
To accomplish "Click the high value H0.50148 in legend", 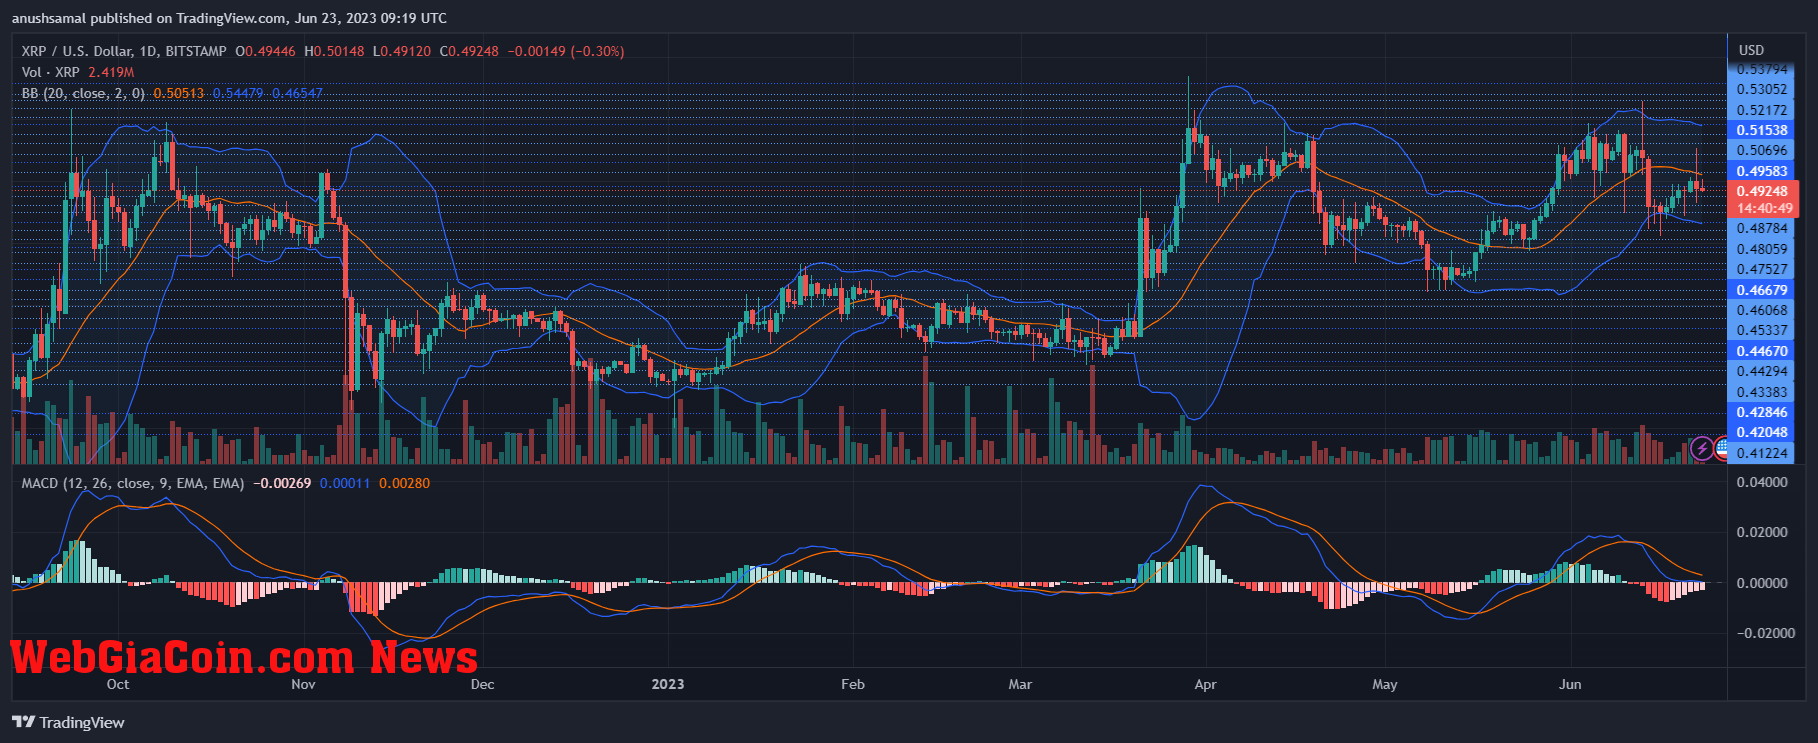I will pos(334,51).
